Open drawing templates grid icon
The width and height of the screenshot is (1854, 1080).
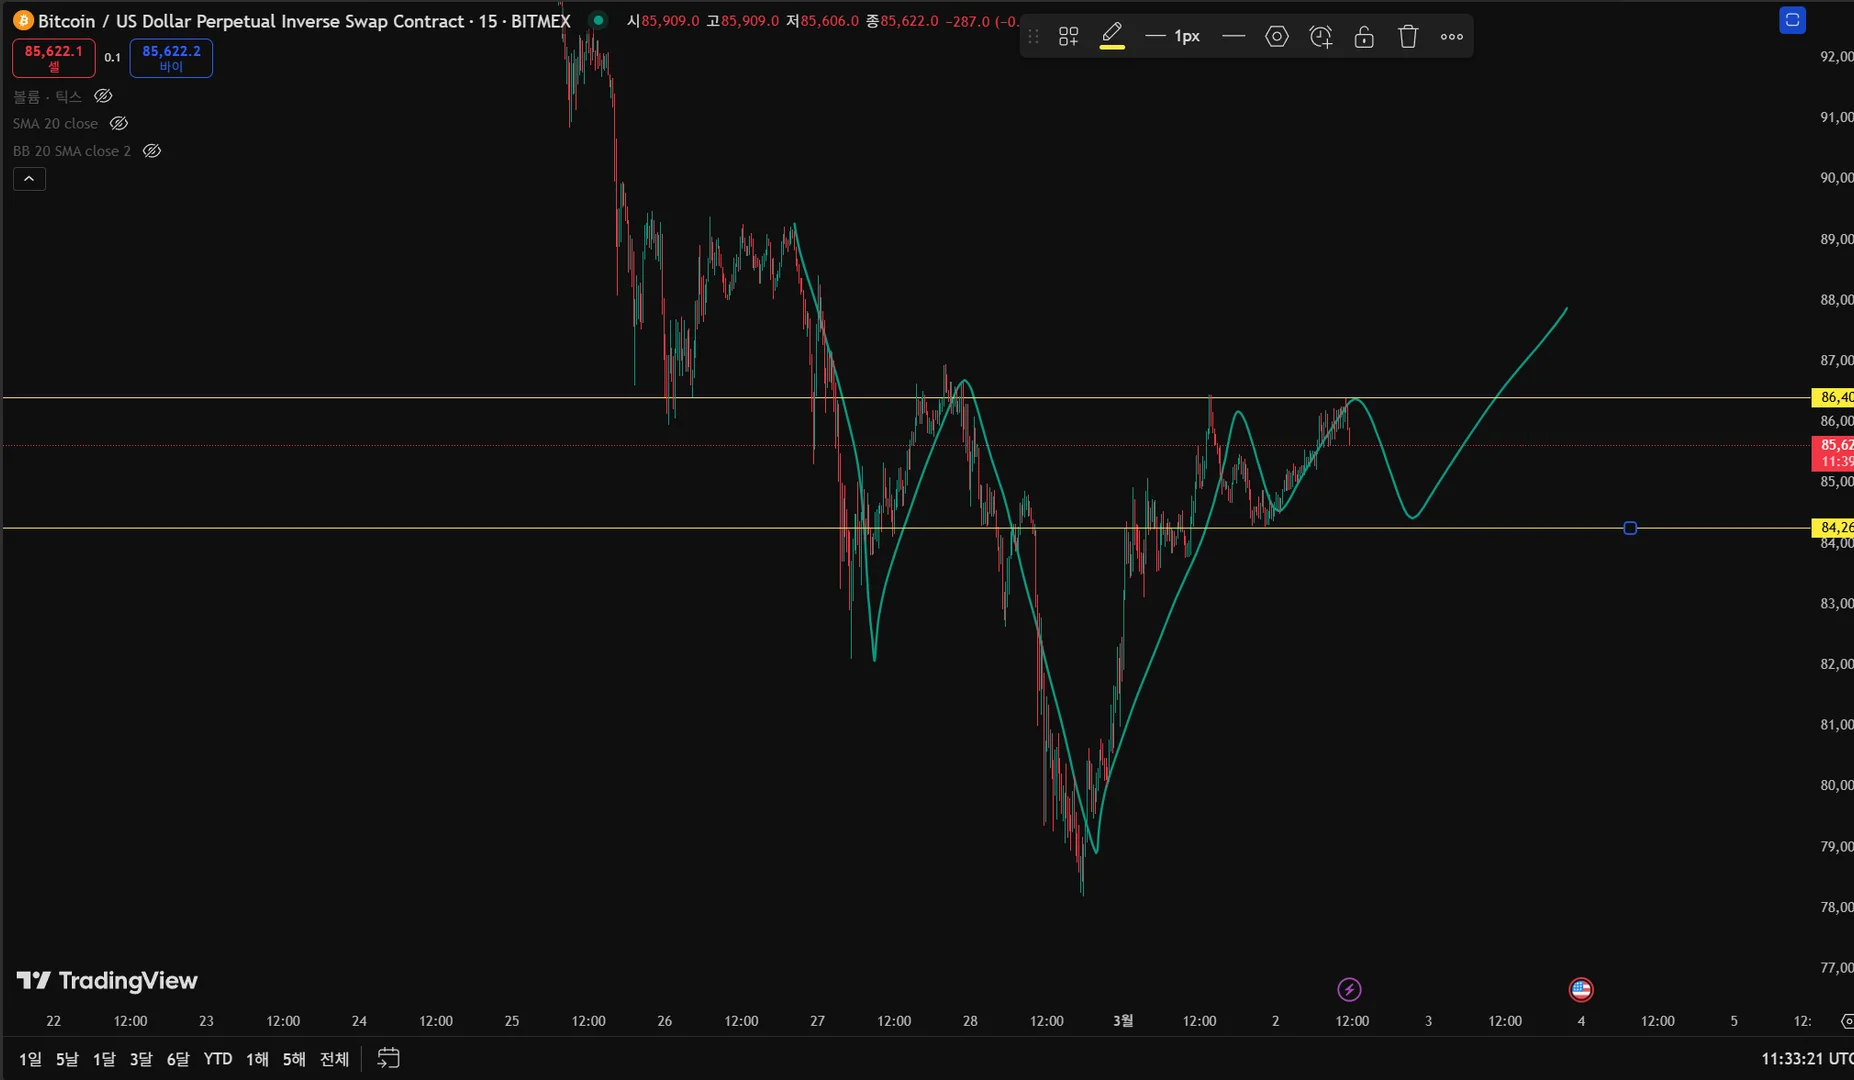click(x=1068, y=37)
